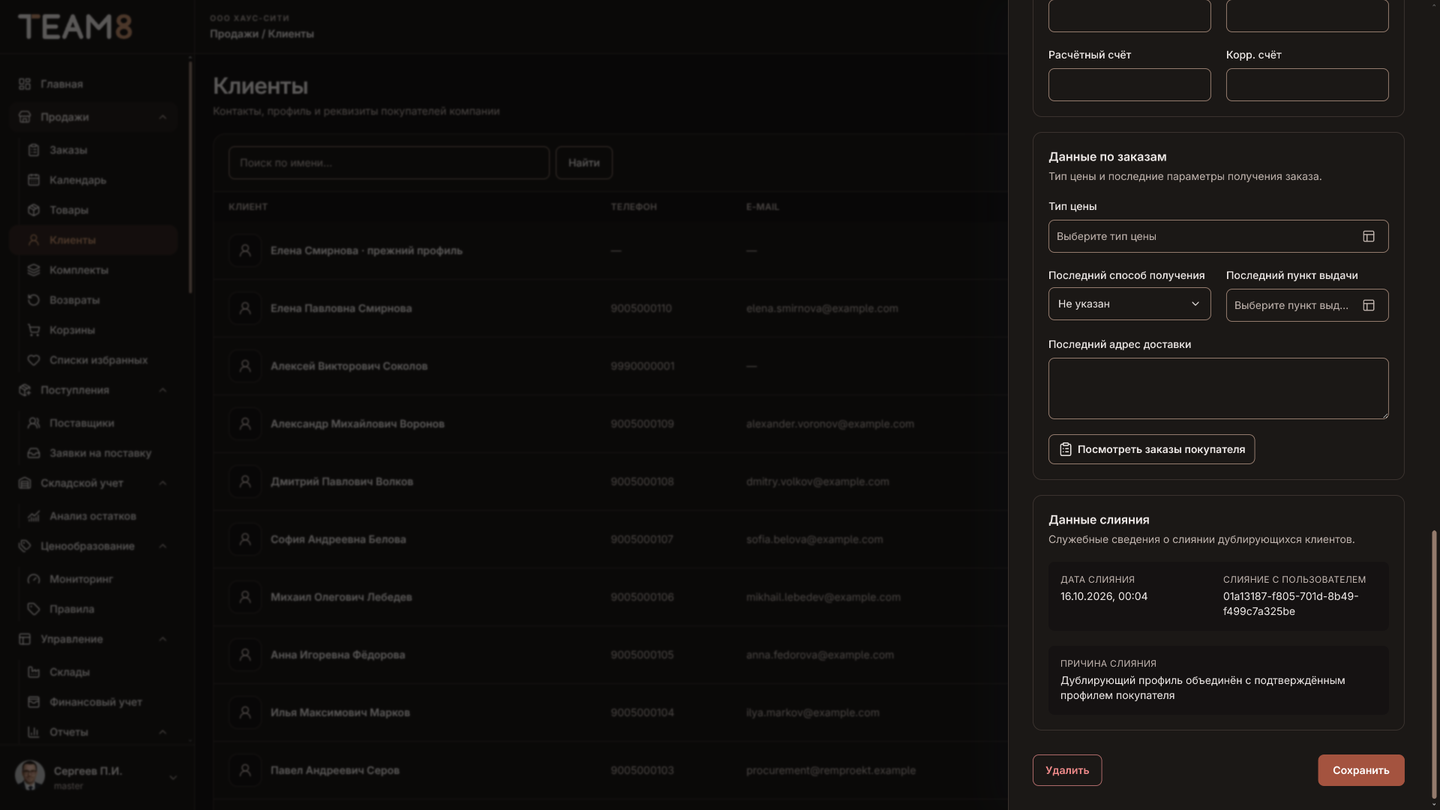Click the Найти search button
The width and height of the screenshot is (1440, 810).
pos(584,163)
